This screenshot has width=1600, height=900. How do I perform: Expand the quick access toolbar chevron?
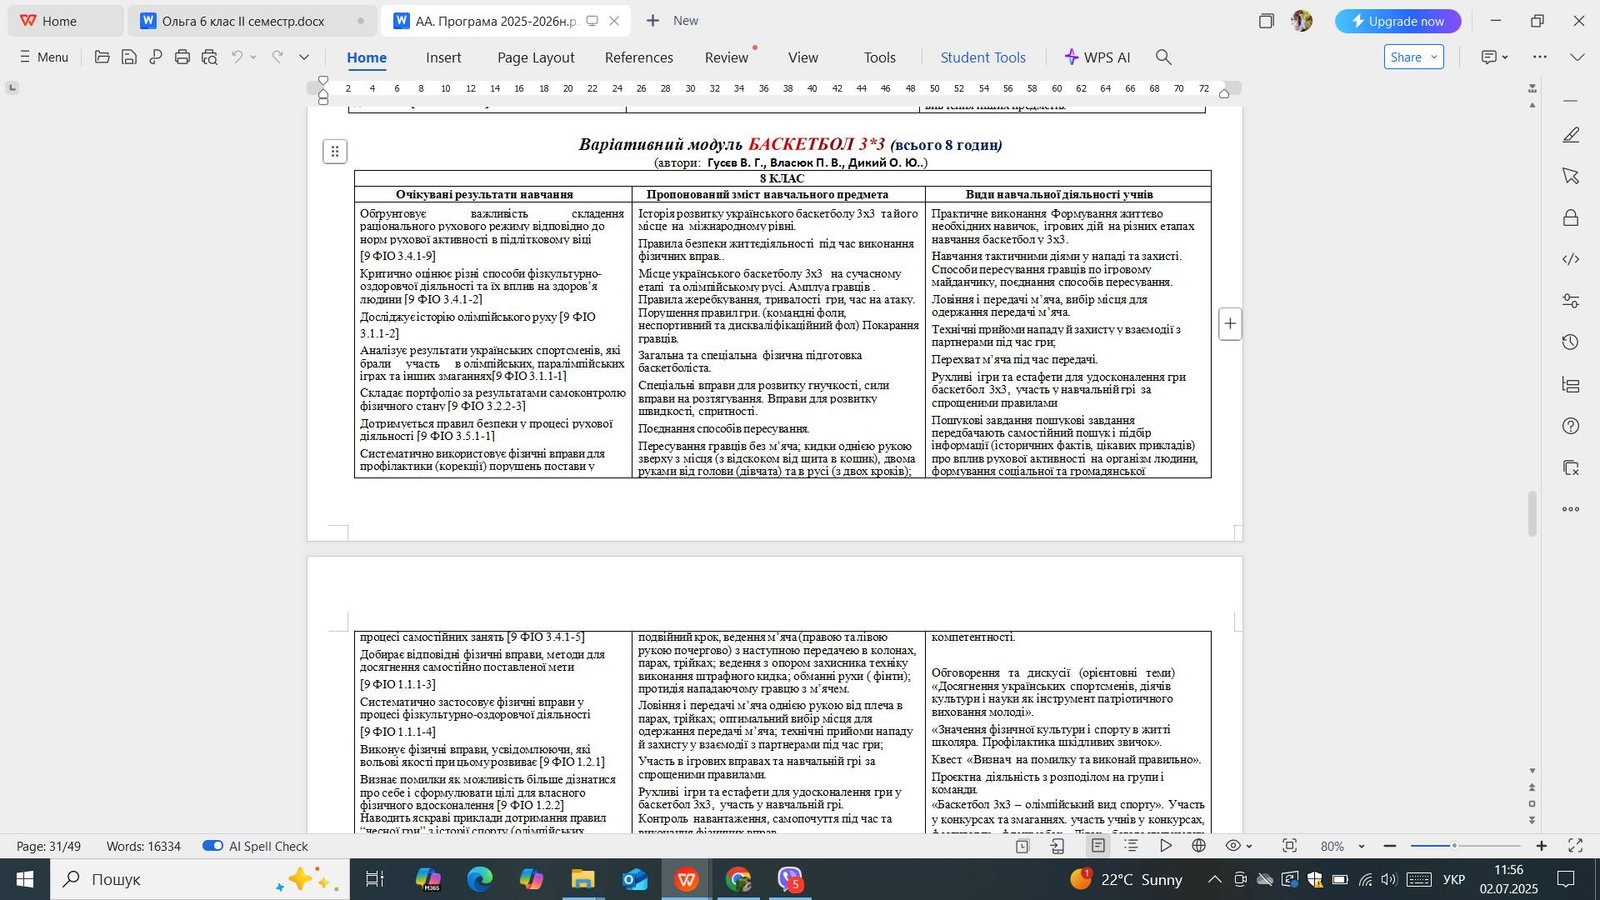[304, 57]
